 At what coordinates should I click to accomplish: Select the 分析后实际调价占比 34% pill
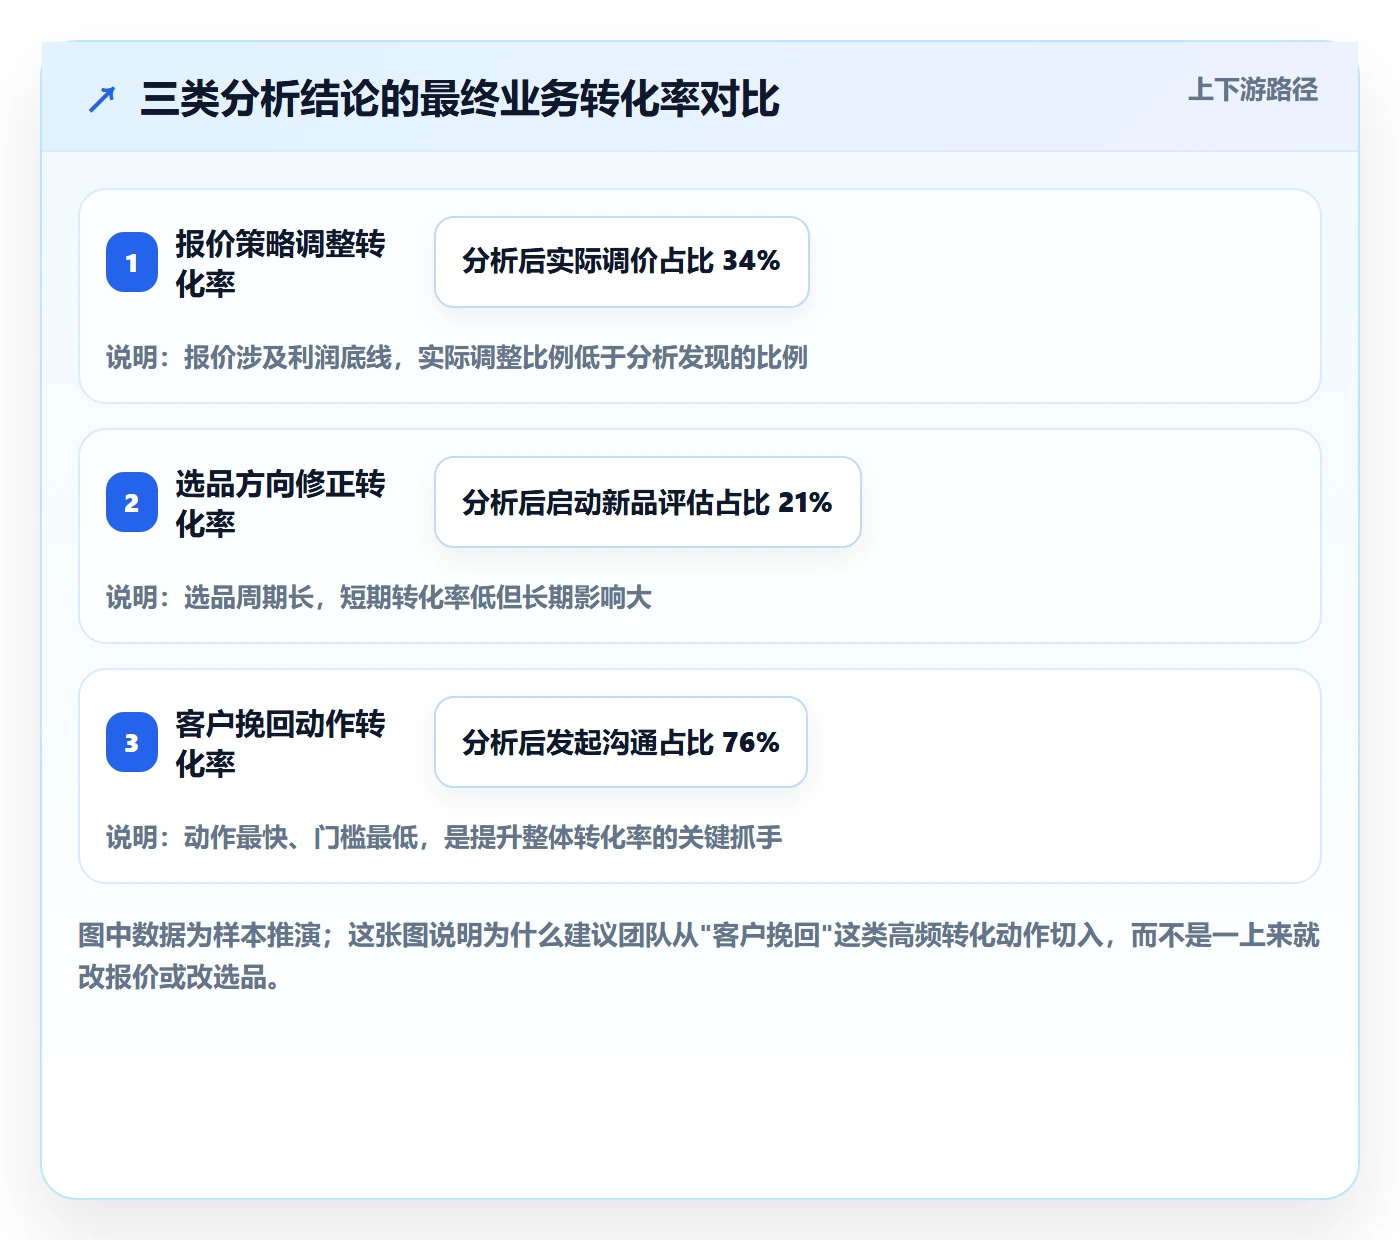pos(621,262)
